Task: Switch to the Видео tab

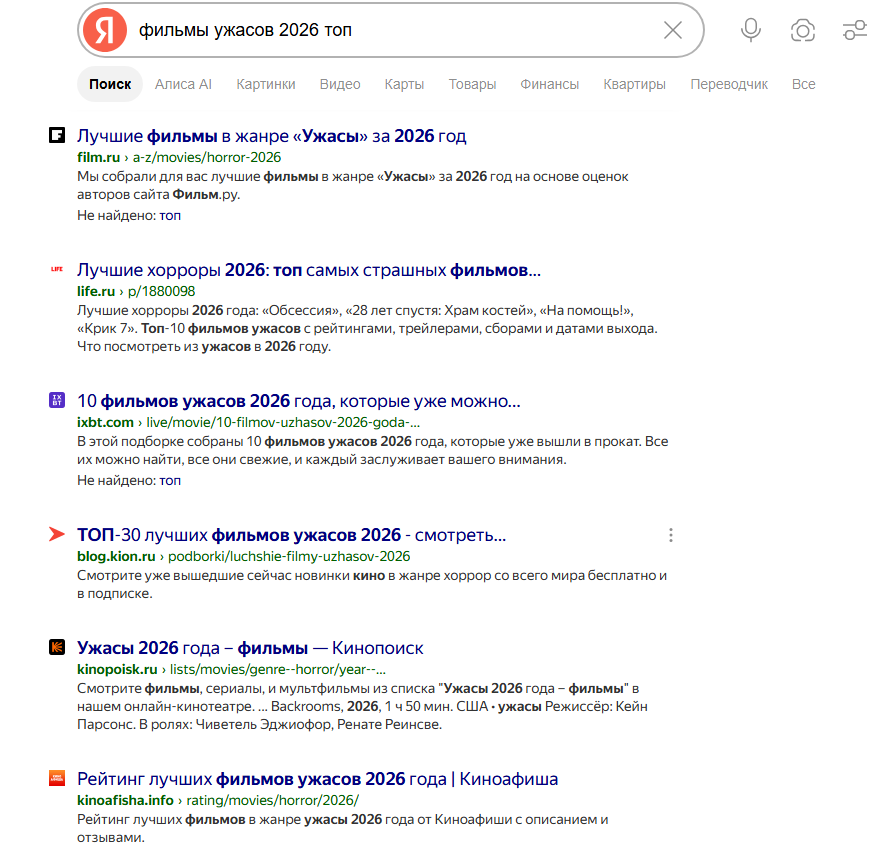Action: (x=340, y=84)
